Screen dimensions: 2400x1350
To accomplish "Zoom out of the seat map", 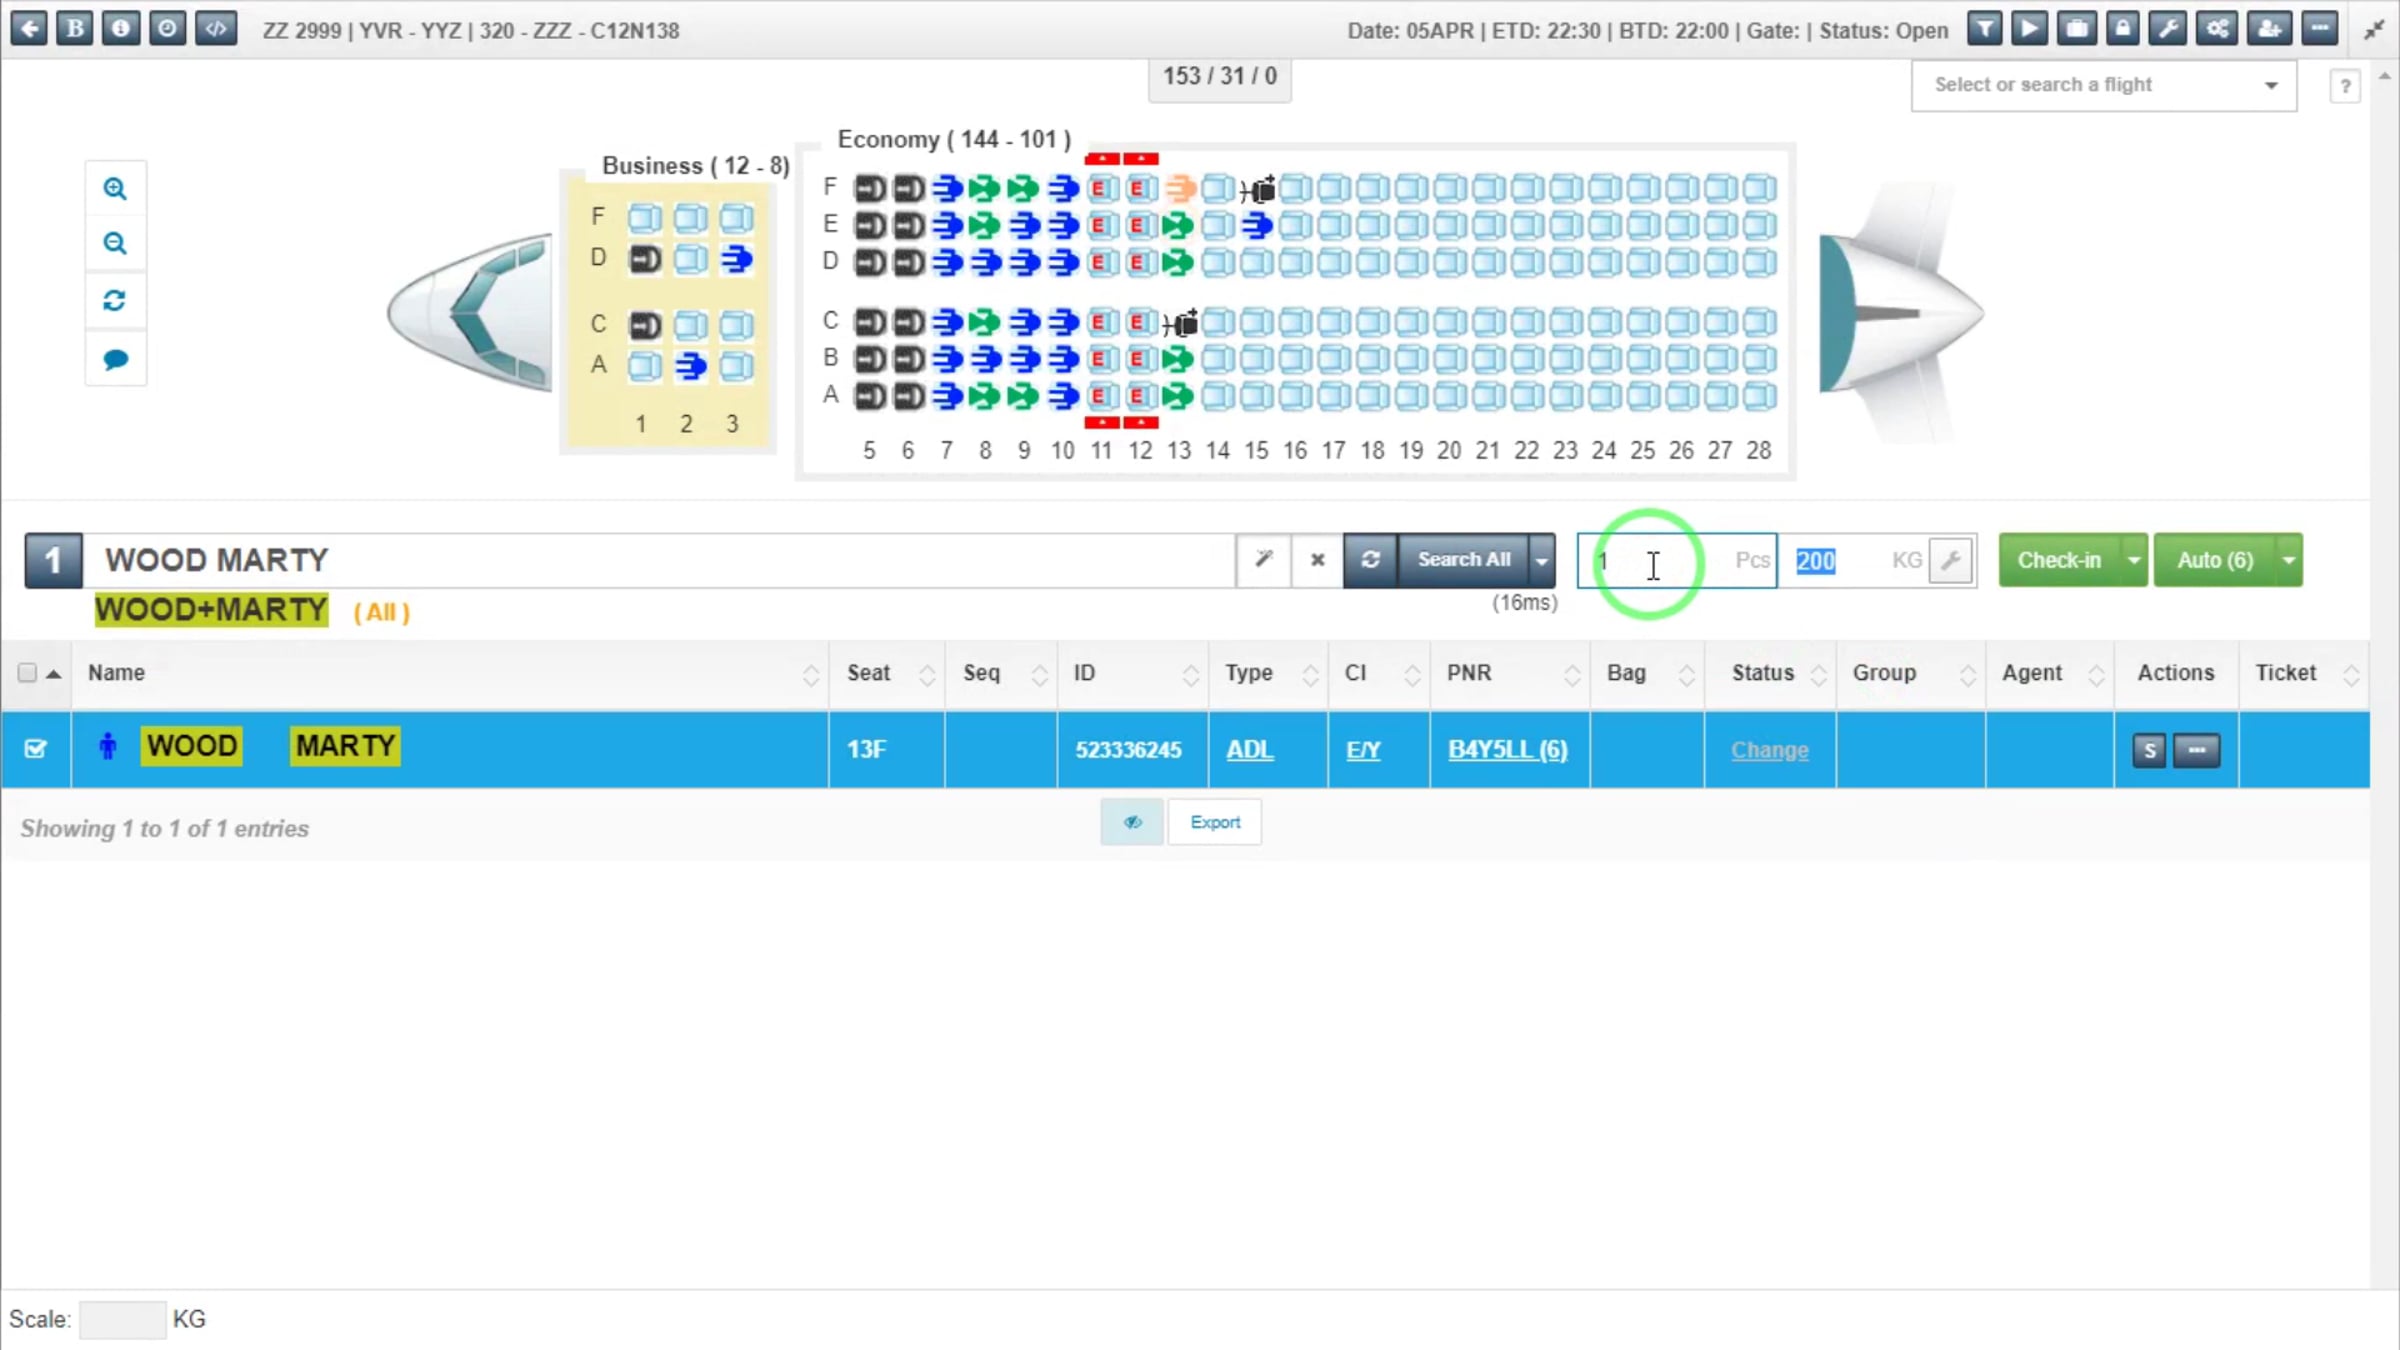I will click(115, 243).
